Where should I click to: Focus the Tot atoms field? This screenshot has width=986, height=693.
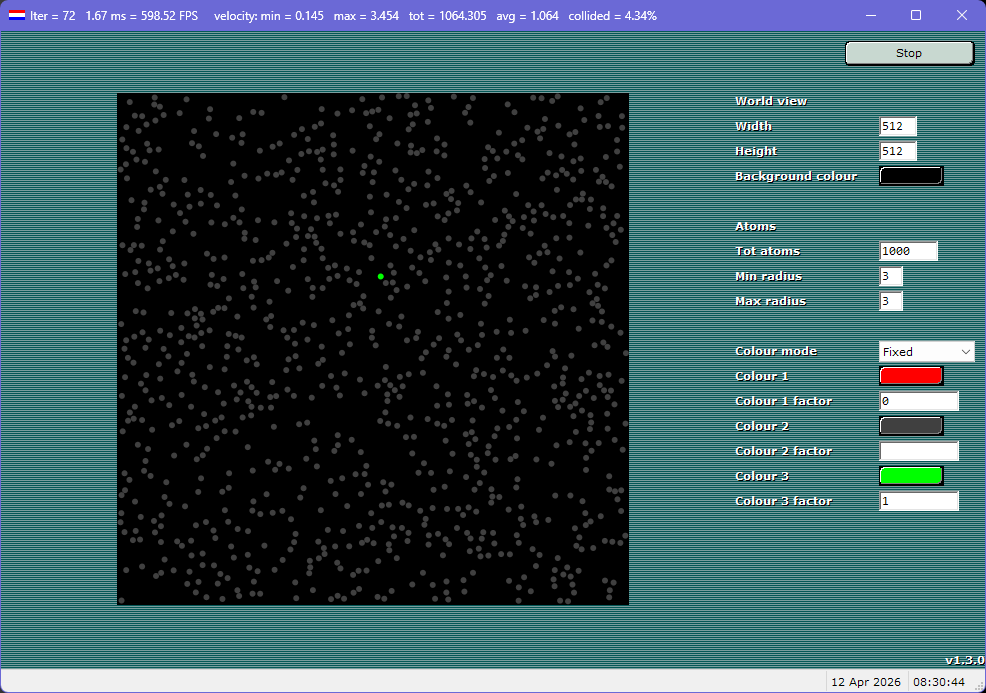pos(908,251)
